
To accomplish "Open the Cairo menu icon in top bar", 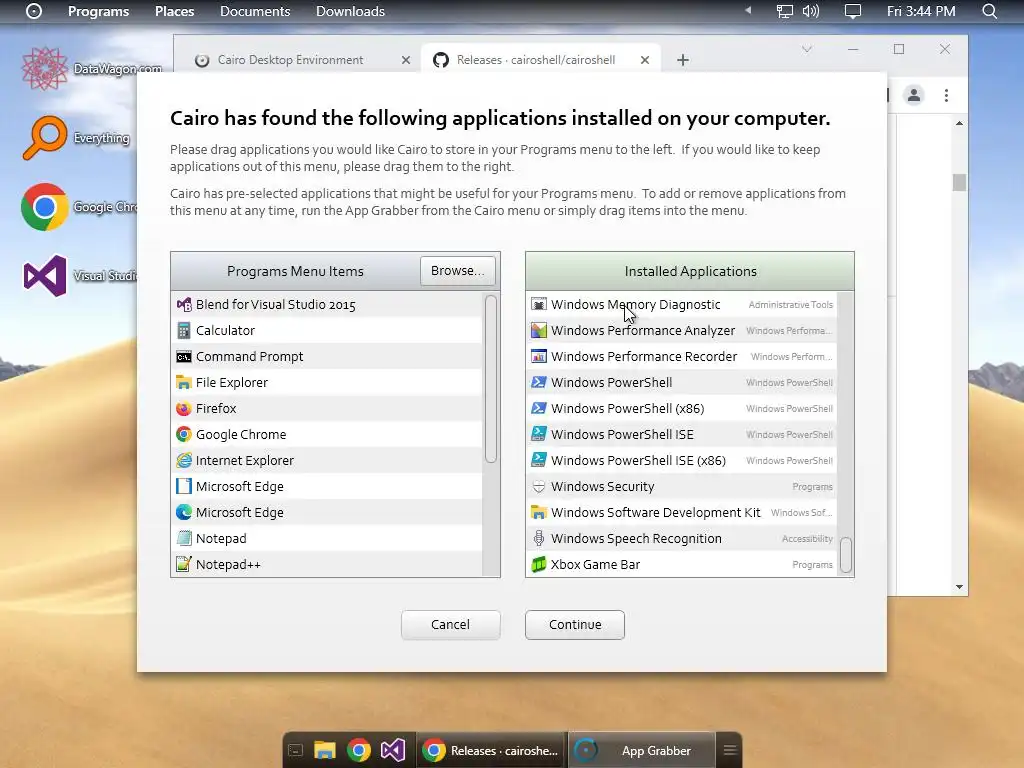I will pos(34,11).
